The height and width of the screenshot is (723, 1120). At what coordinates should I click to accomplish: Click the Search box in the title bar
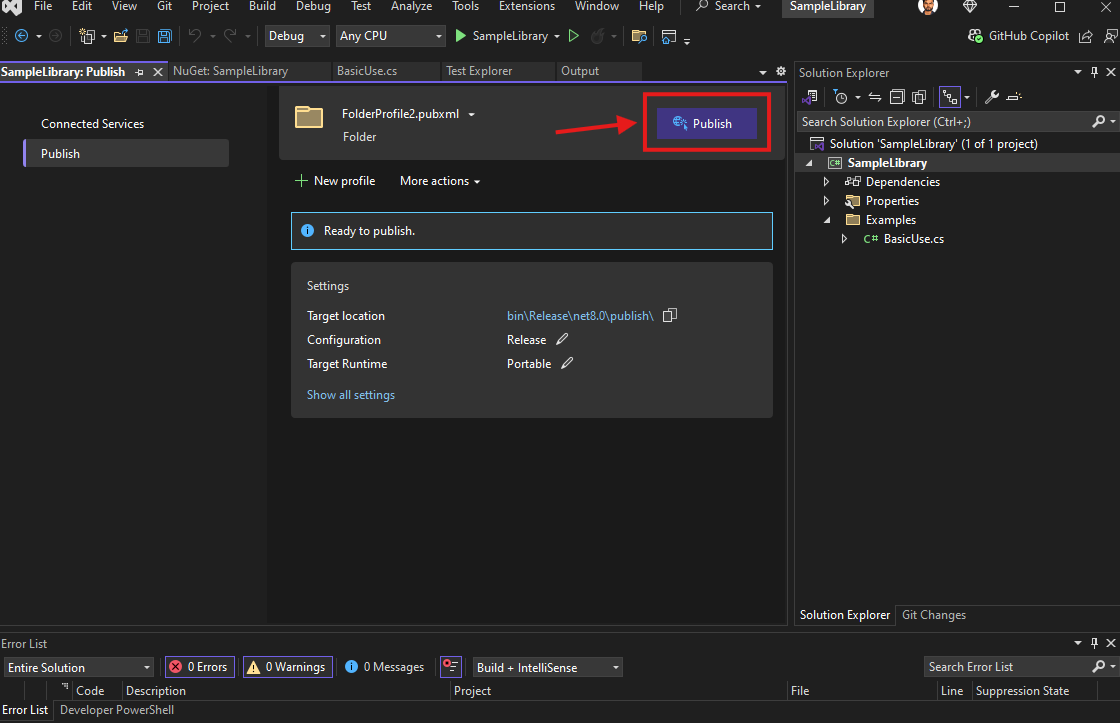click(729, 6)
